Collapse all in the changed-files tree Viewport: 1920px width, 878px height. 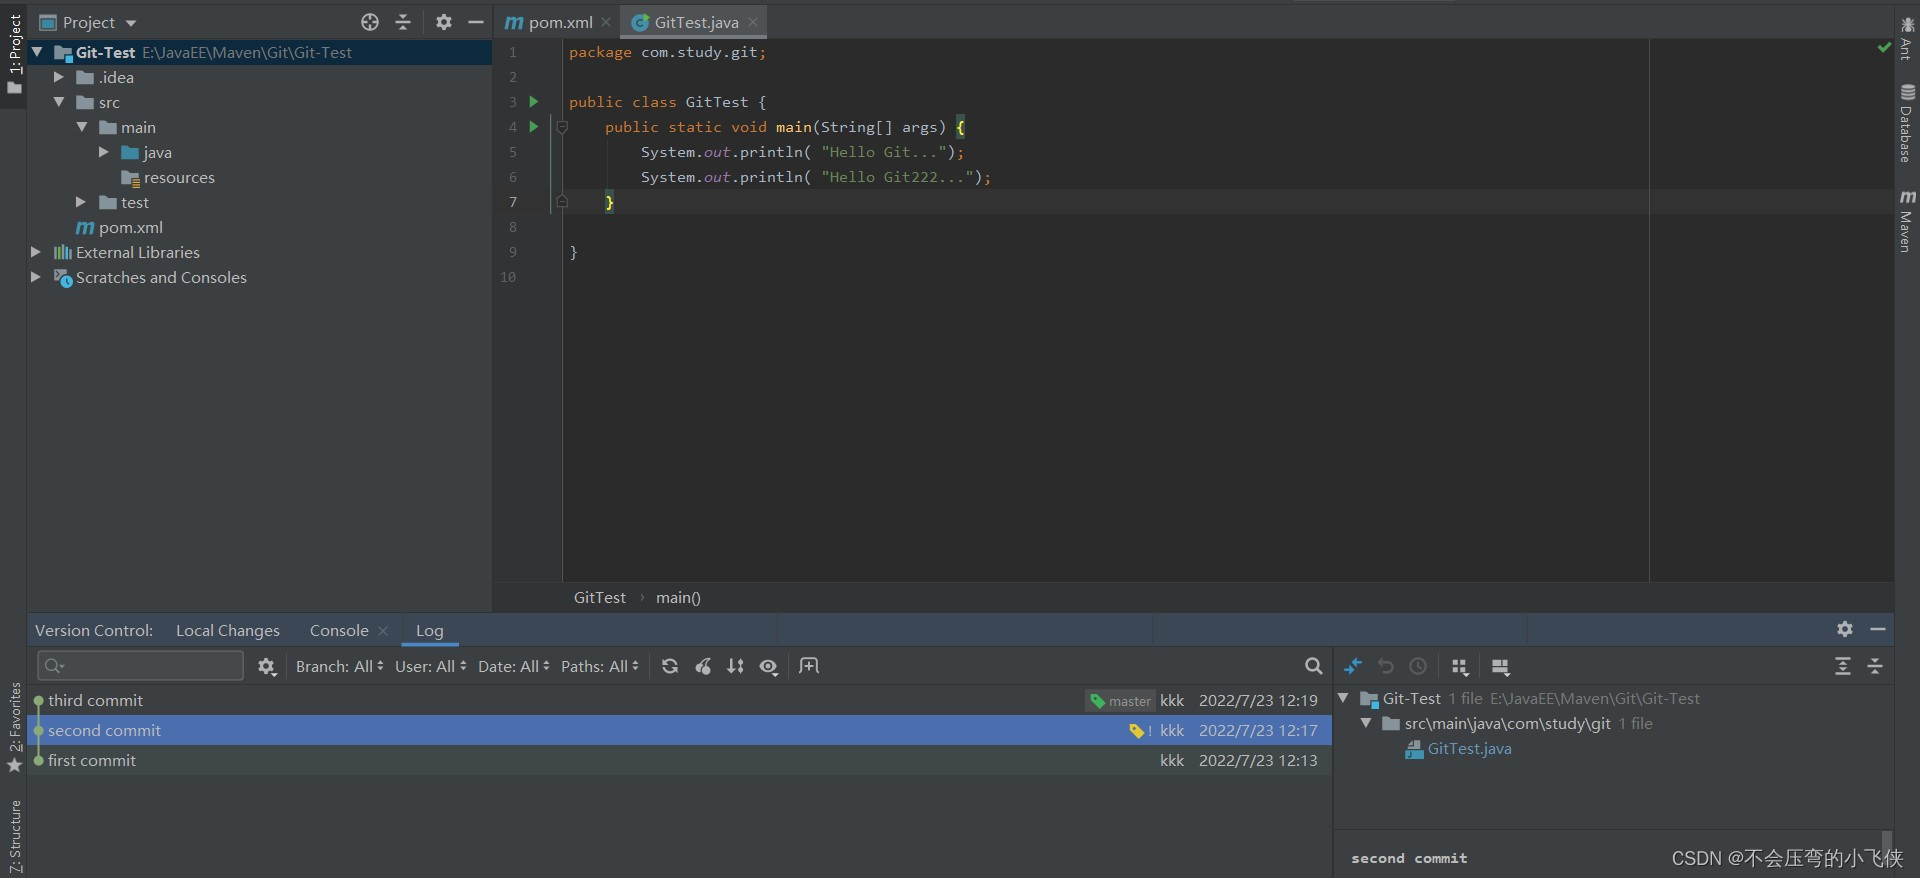point(1876,666)
